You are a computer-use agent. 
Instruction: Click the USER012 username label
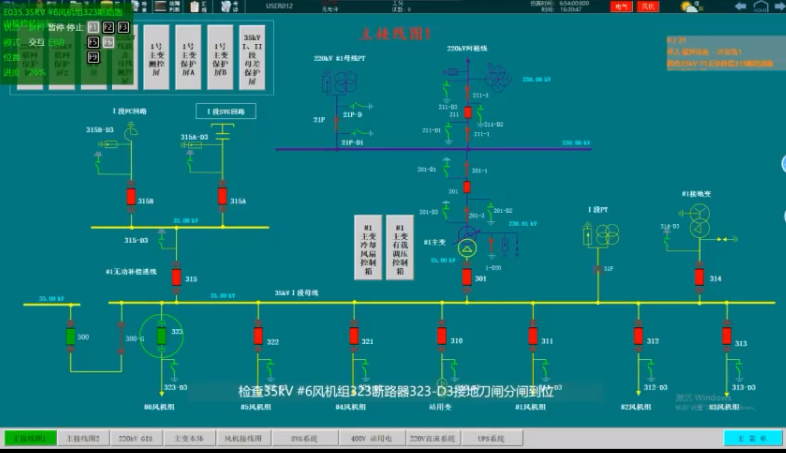click(279, 6)
